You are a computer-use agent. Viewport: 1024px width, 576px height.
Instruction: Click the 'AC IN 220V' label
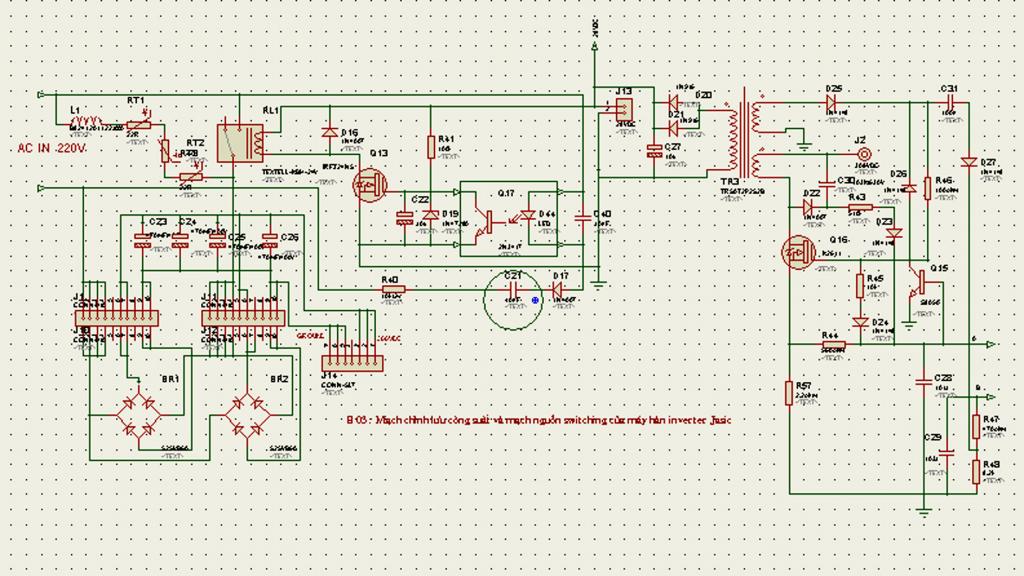(52, 148)
